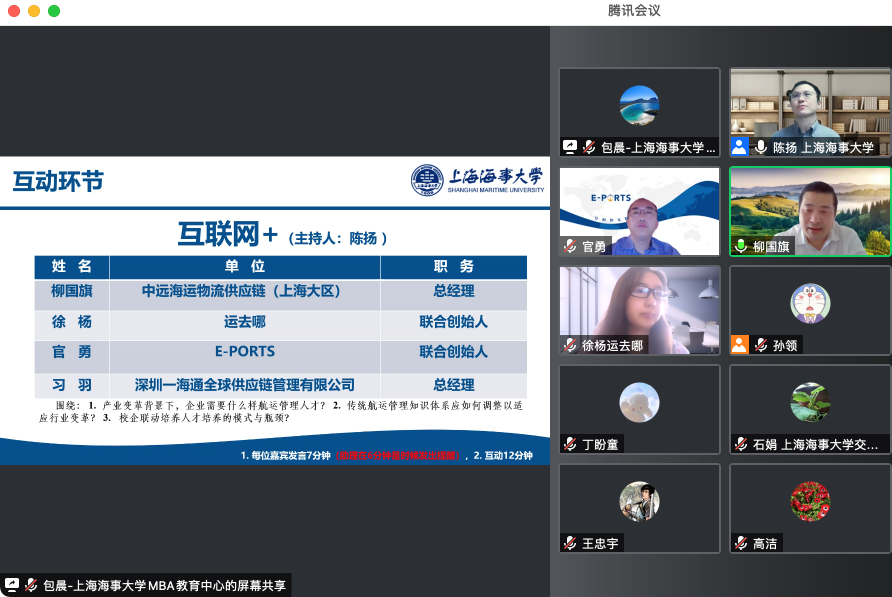Viewport: 892px width, 597px height.
Task: Click the muted mic icon next to 官勇
Action: (x=570, y=246)
